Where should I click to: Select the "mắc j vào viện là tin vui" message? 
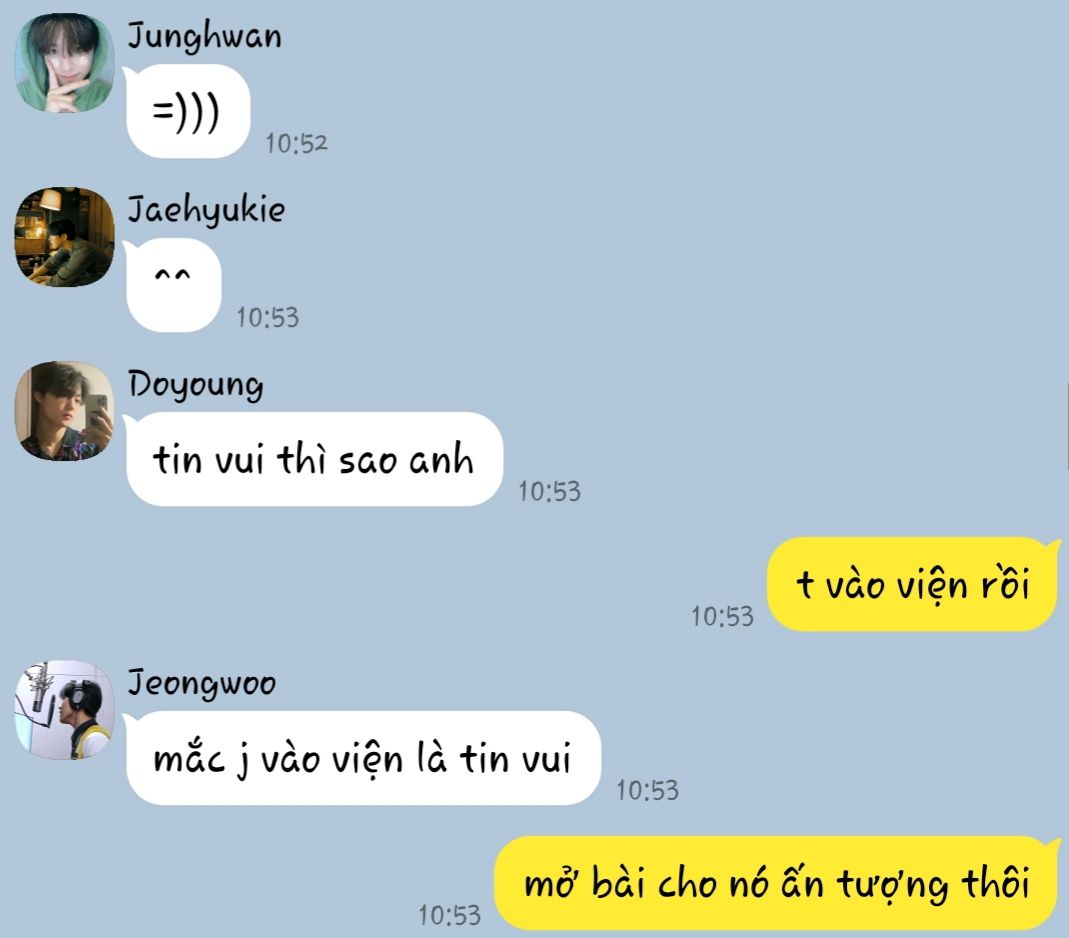363,758
